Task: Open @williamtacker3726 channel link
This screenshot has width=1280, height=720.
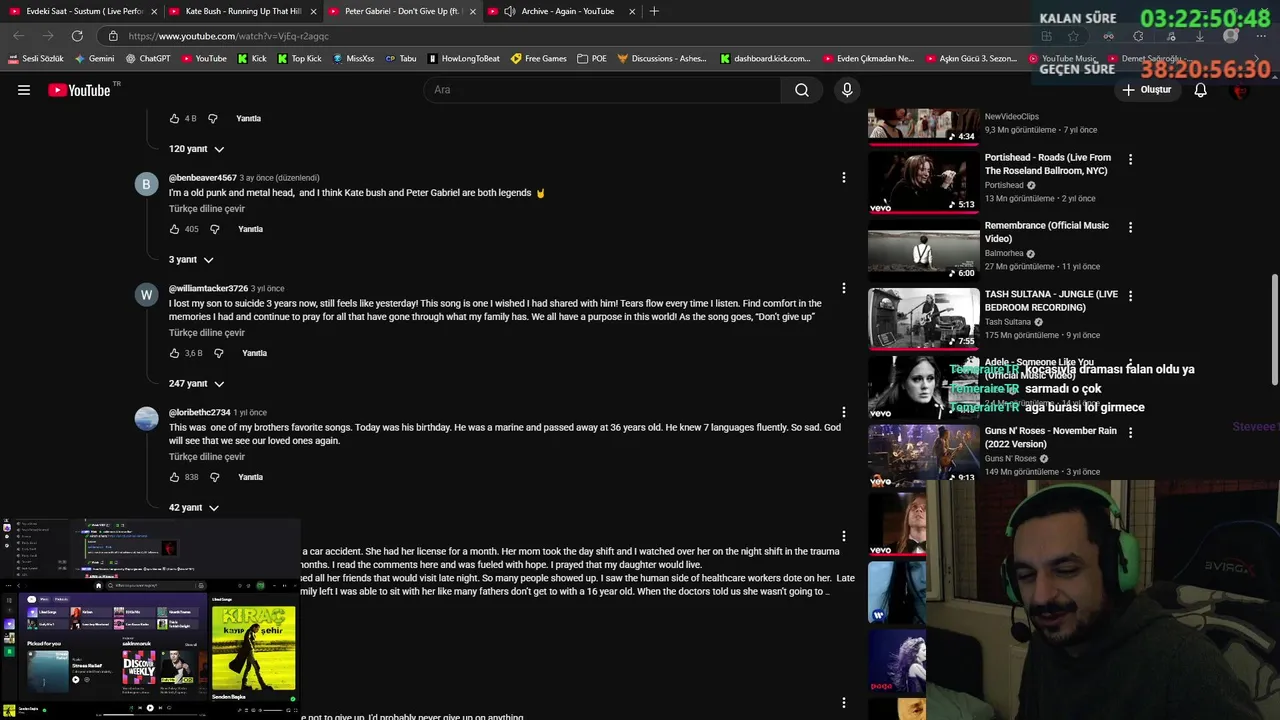Action: pyautogui.click(x=208, y=288)
